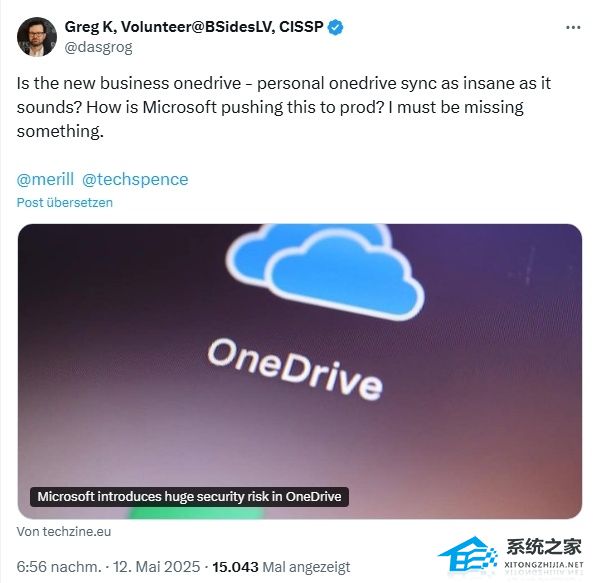This screenshot has width=599, height=583.
Task: Open the 6:56 nachm. timestamp
Action: pos(59,567)
